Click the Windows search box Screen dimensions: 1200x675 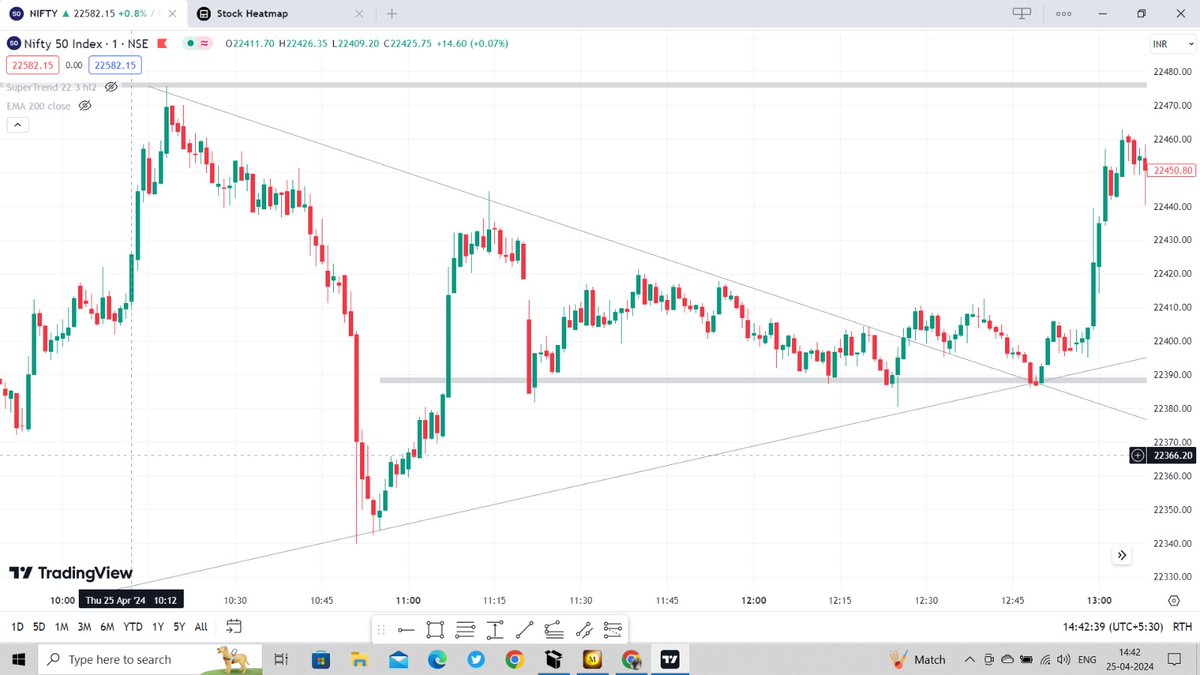coord(150,660)
